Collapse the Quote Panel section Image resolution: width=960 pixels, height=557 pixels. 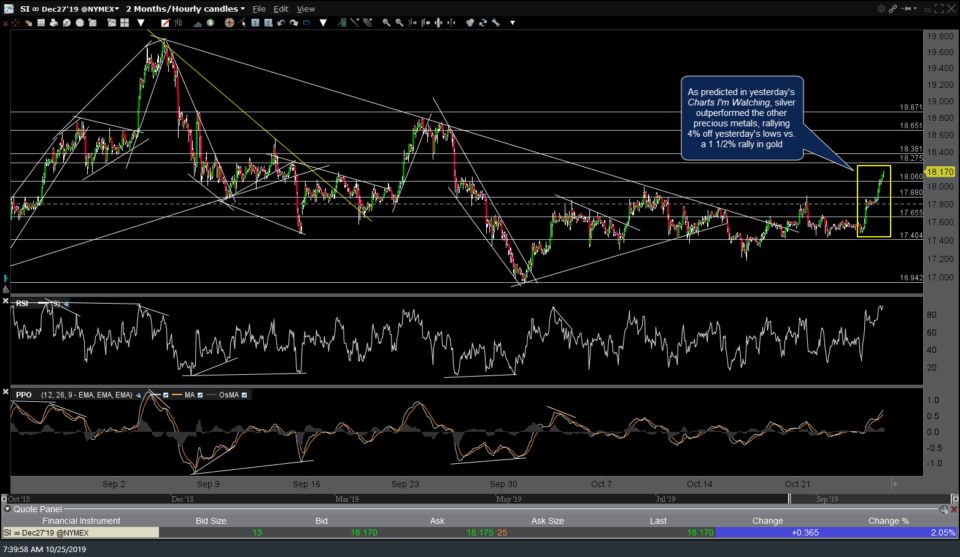point(6,508)
